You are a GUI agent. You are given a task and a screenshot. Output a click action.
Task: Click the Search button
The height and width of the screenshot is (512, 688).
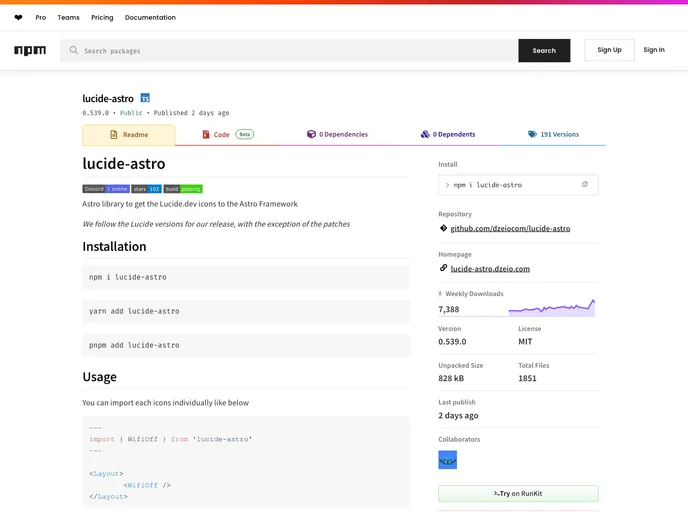(544, 50)
